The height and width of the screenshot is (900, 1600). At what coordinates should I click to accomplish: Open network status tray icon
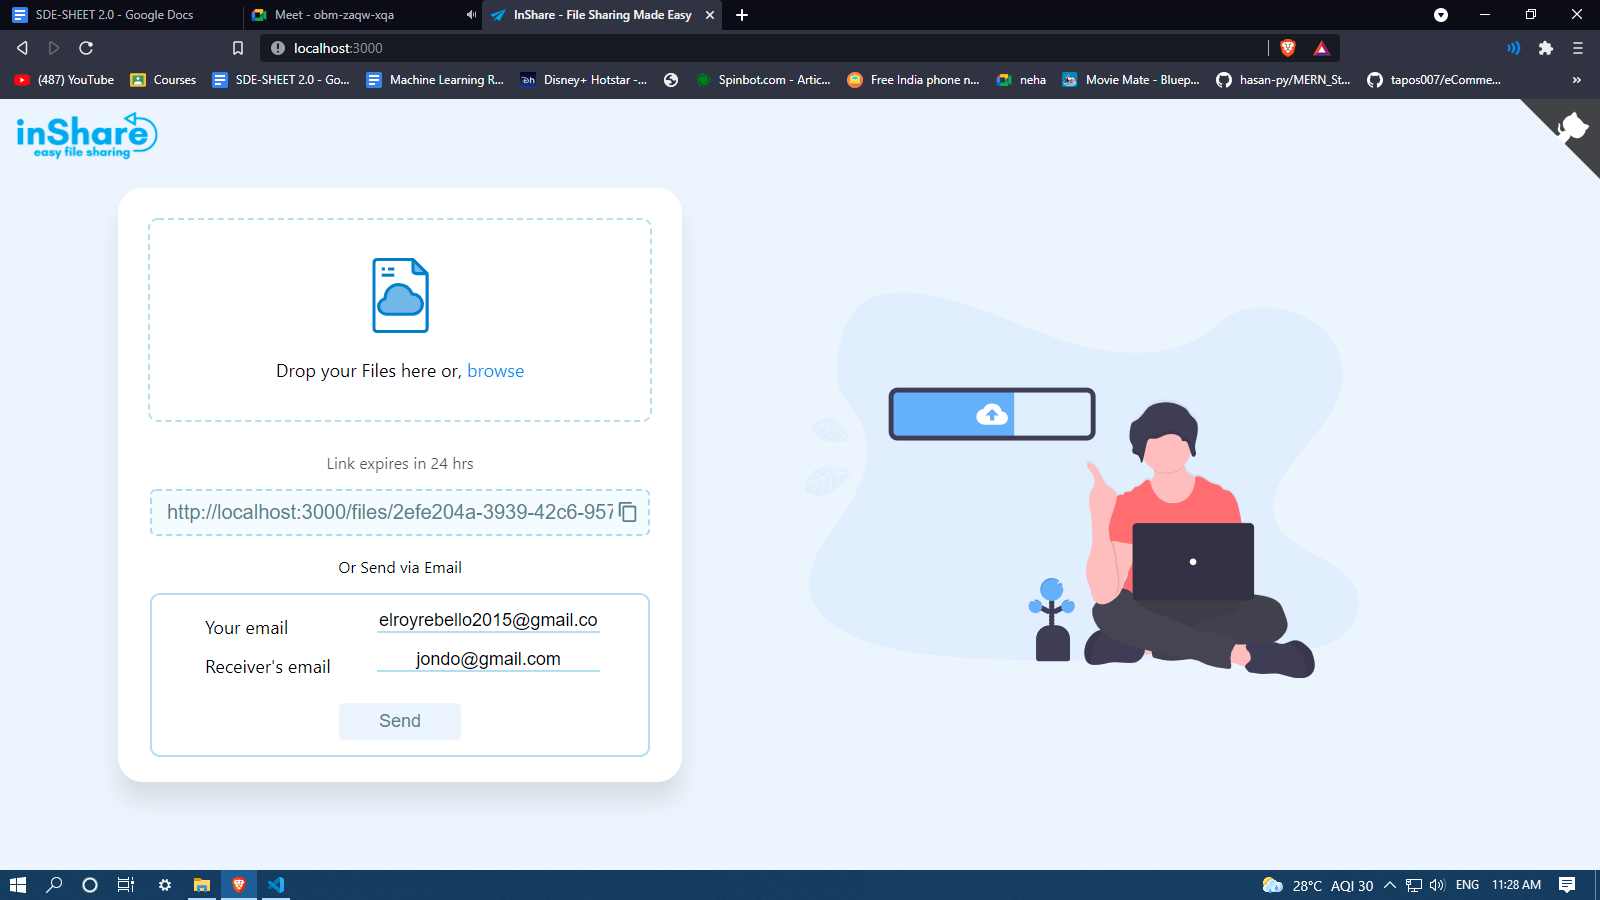pos(1414,885)
